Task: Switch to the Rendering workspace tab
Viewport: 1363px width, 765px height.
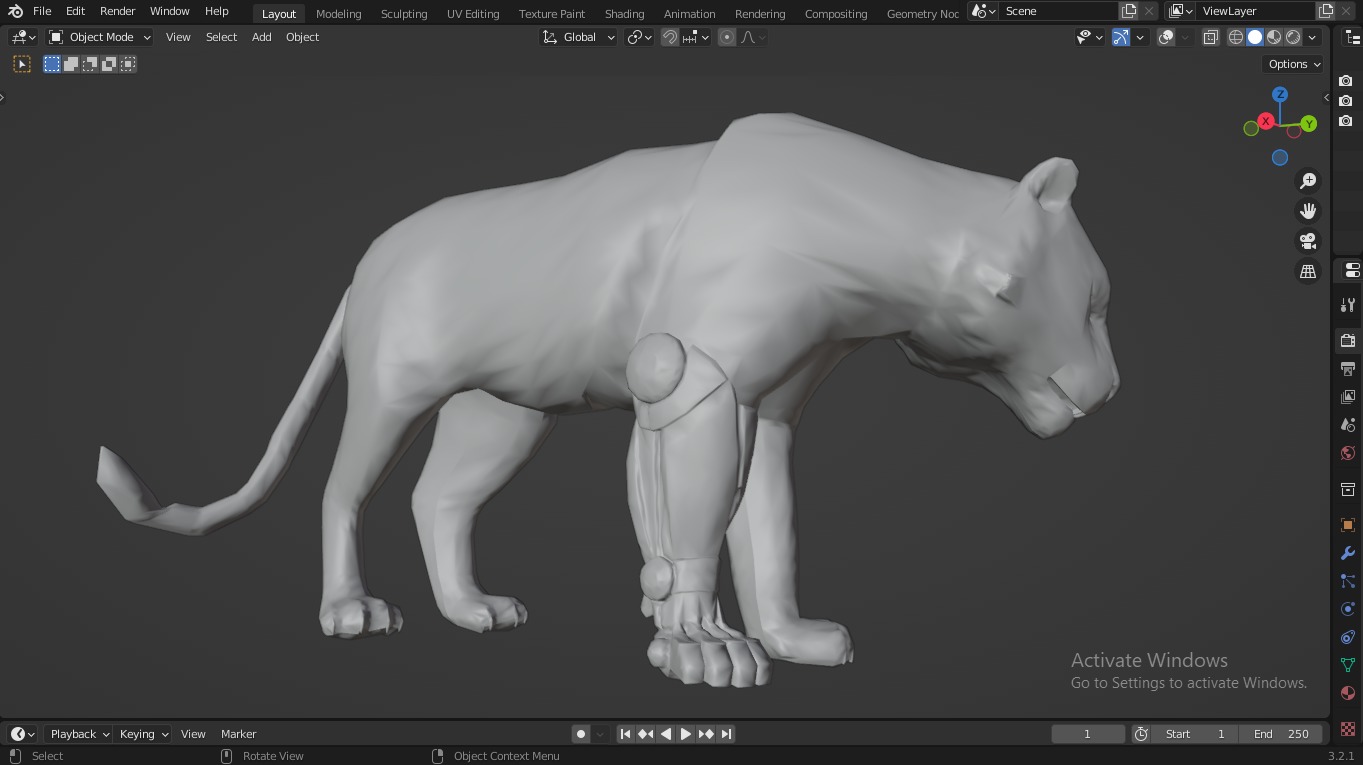Action: click(x=760, y=13)
